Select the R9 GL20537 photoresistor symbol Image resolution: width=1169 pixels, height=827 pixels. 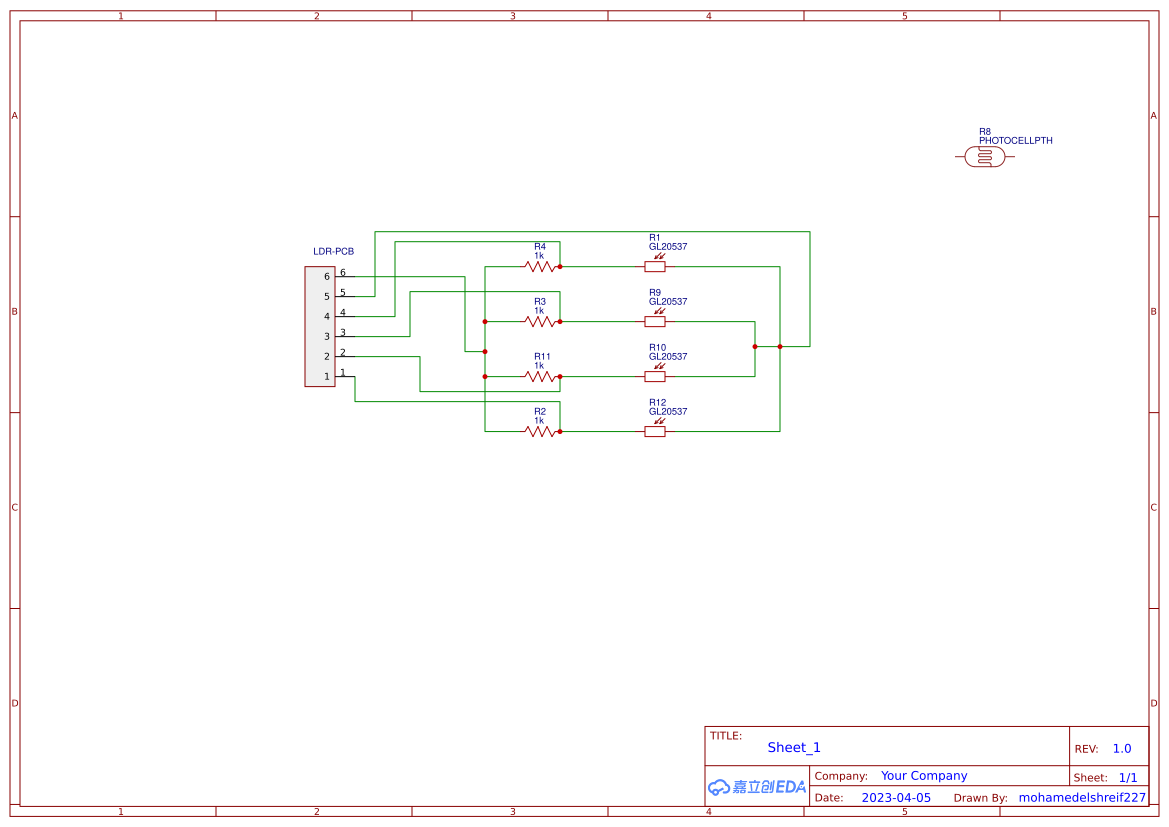click(655, 321)
